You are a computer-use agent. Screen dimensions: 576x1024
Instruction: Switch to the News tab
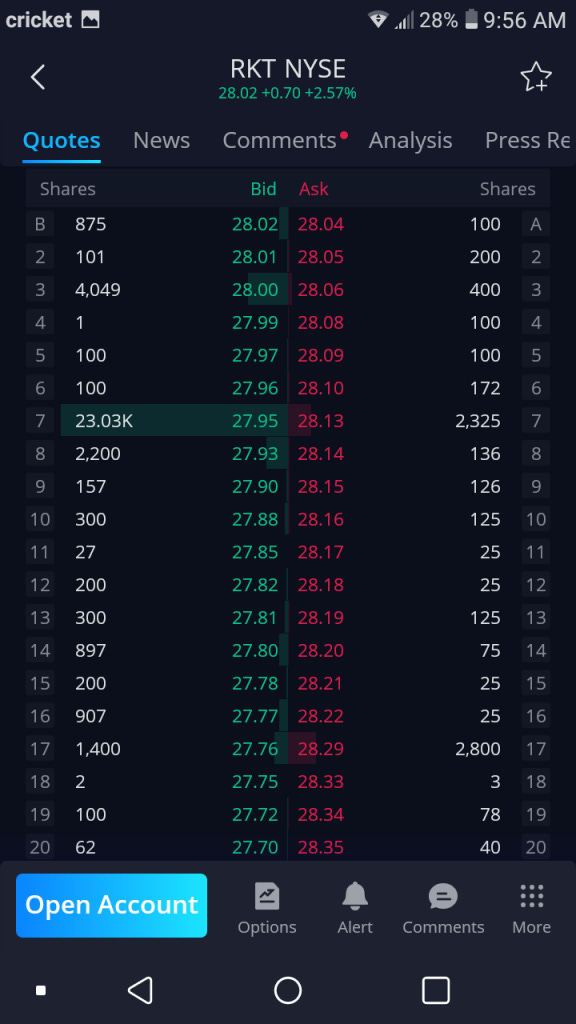[161, 140]
